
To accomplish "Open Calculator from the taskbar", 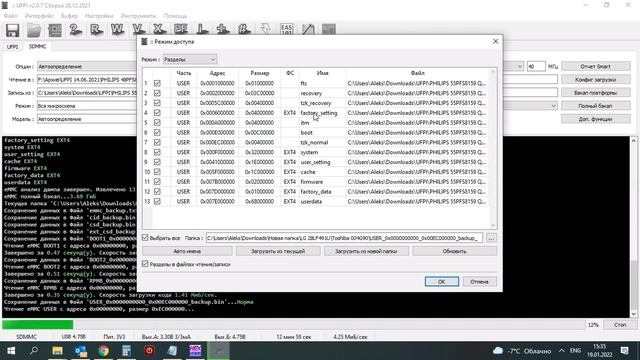I will click(126, 351).
